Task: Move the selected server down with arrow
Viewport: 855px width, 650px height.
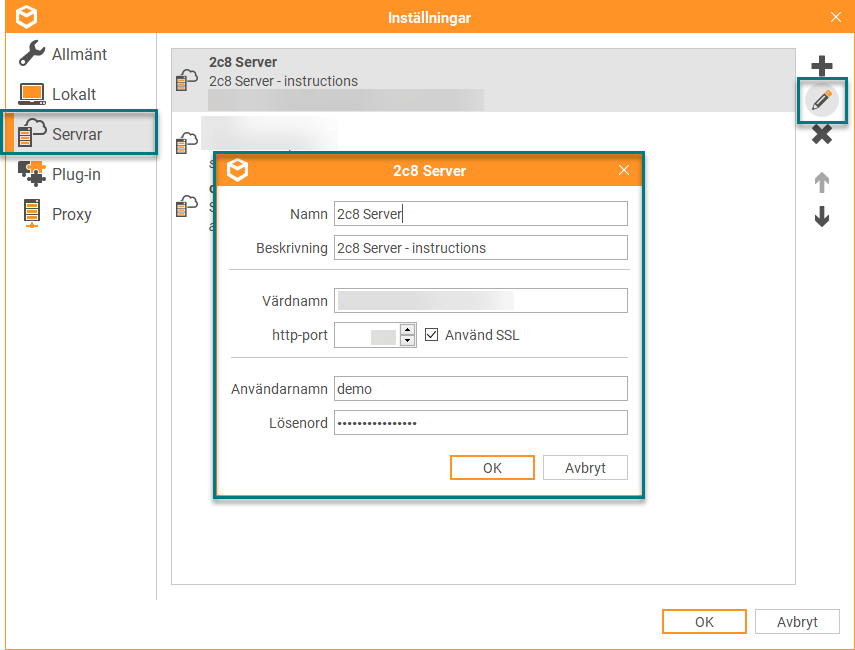Action: coord(821,216)
